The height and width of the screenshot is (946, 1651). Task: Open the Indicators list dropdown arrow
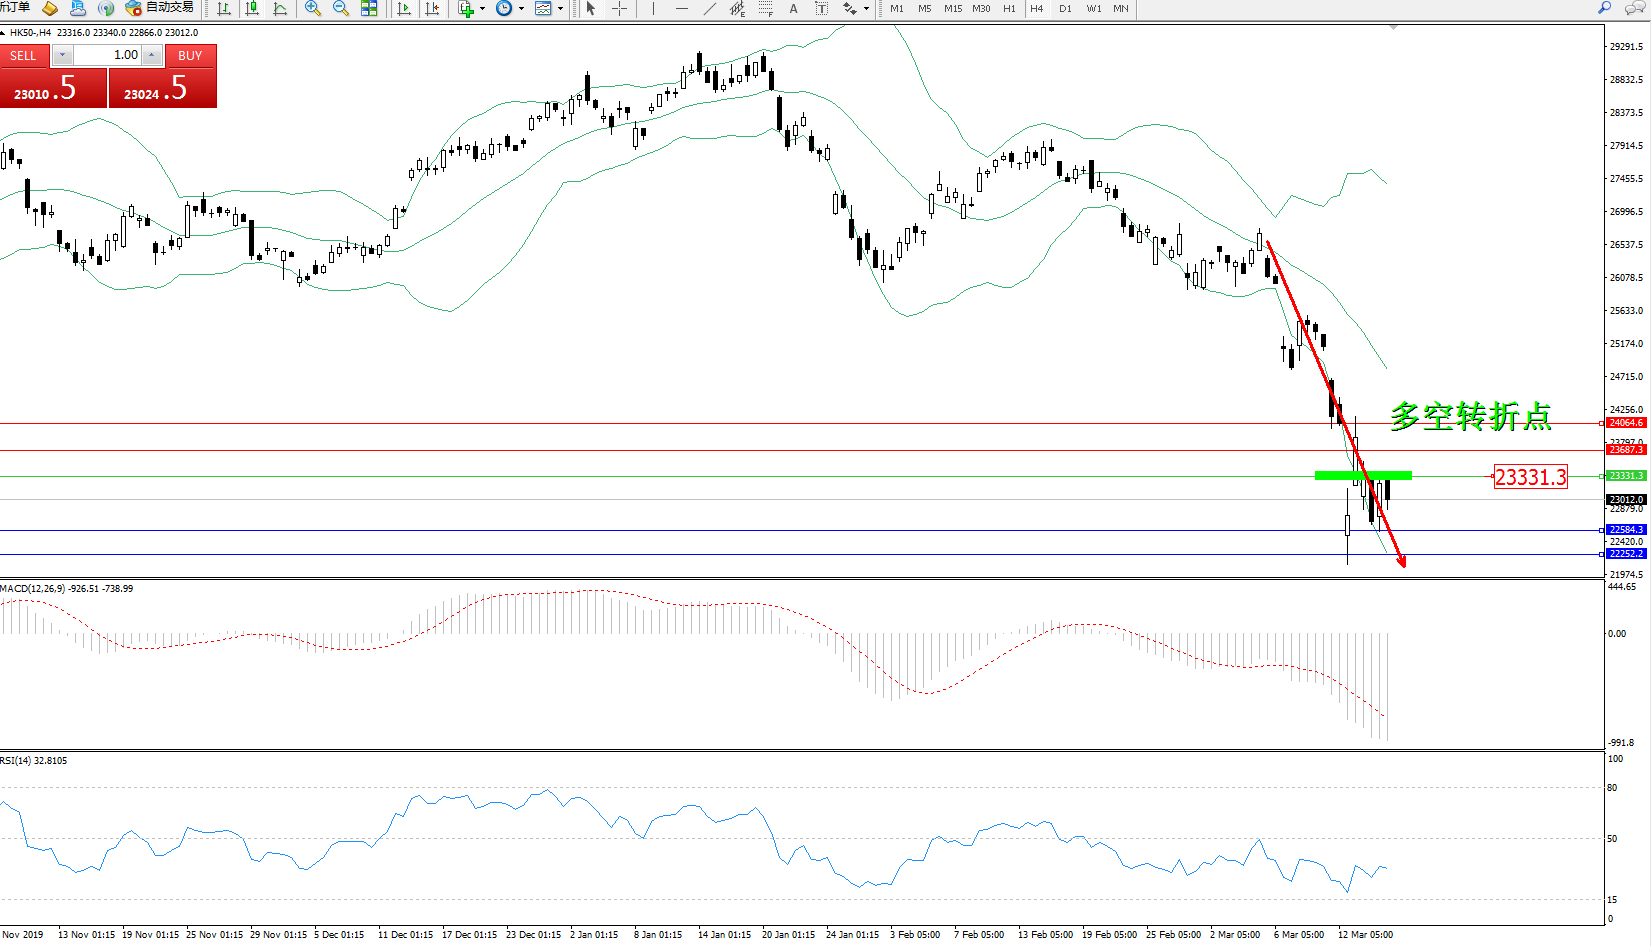482,9
